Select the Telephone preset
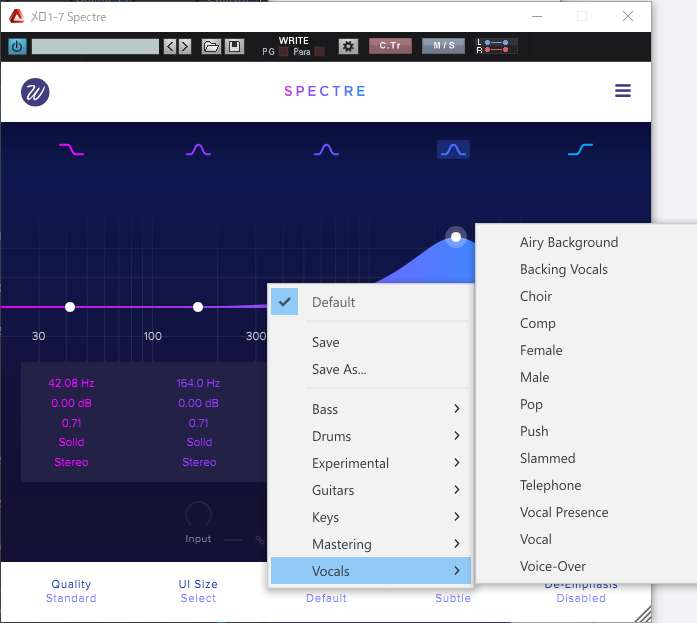The height and width of the screenshot is (623, 697). click(587, 485)
